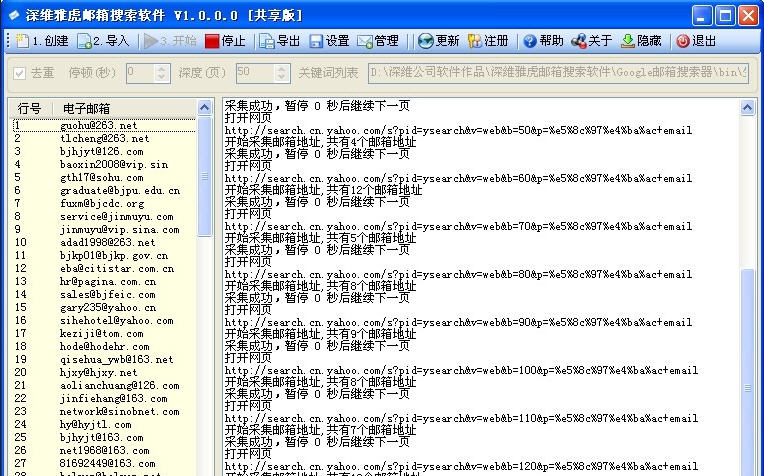Select row service@jinmuyu.com

tap(103, 216)
